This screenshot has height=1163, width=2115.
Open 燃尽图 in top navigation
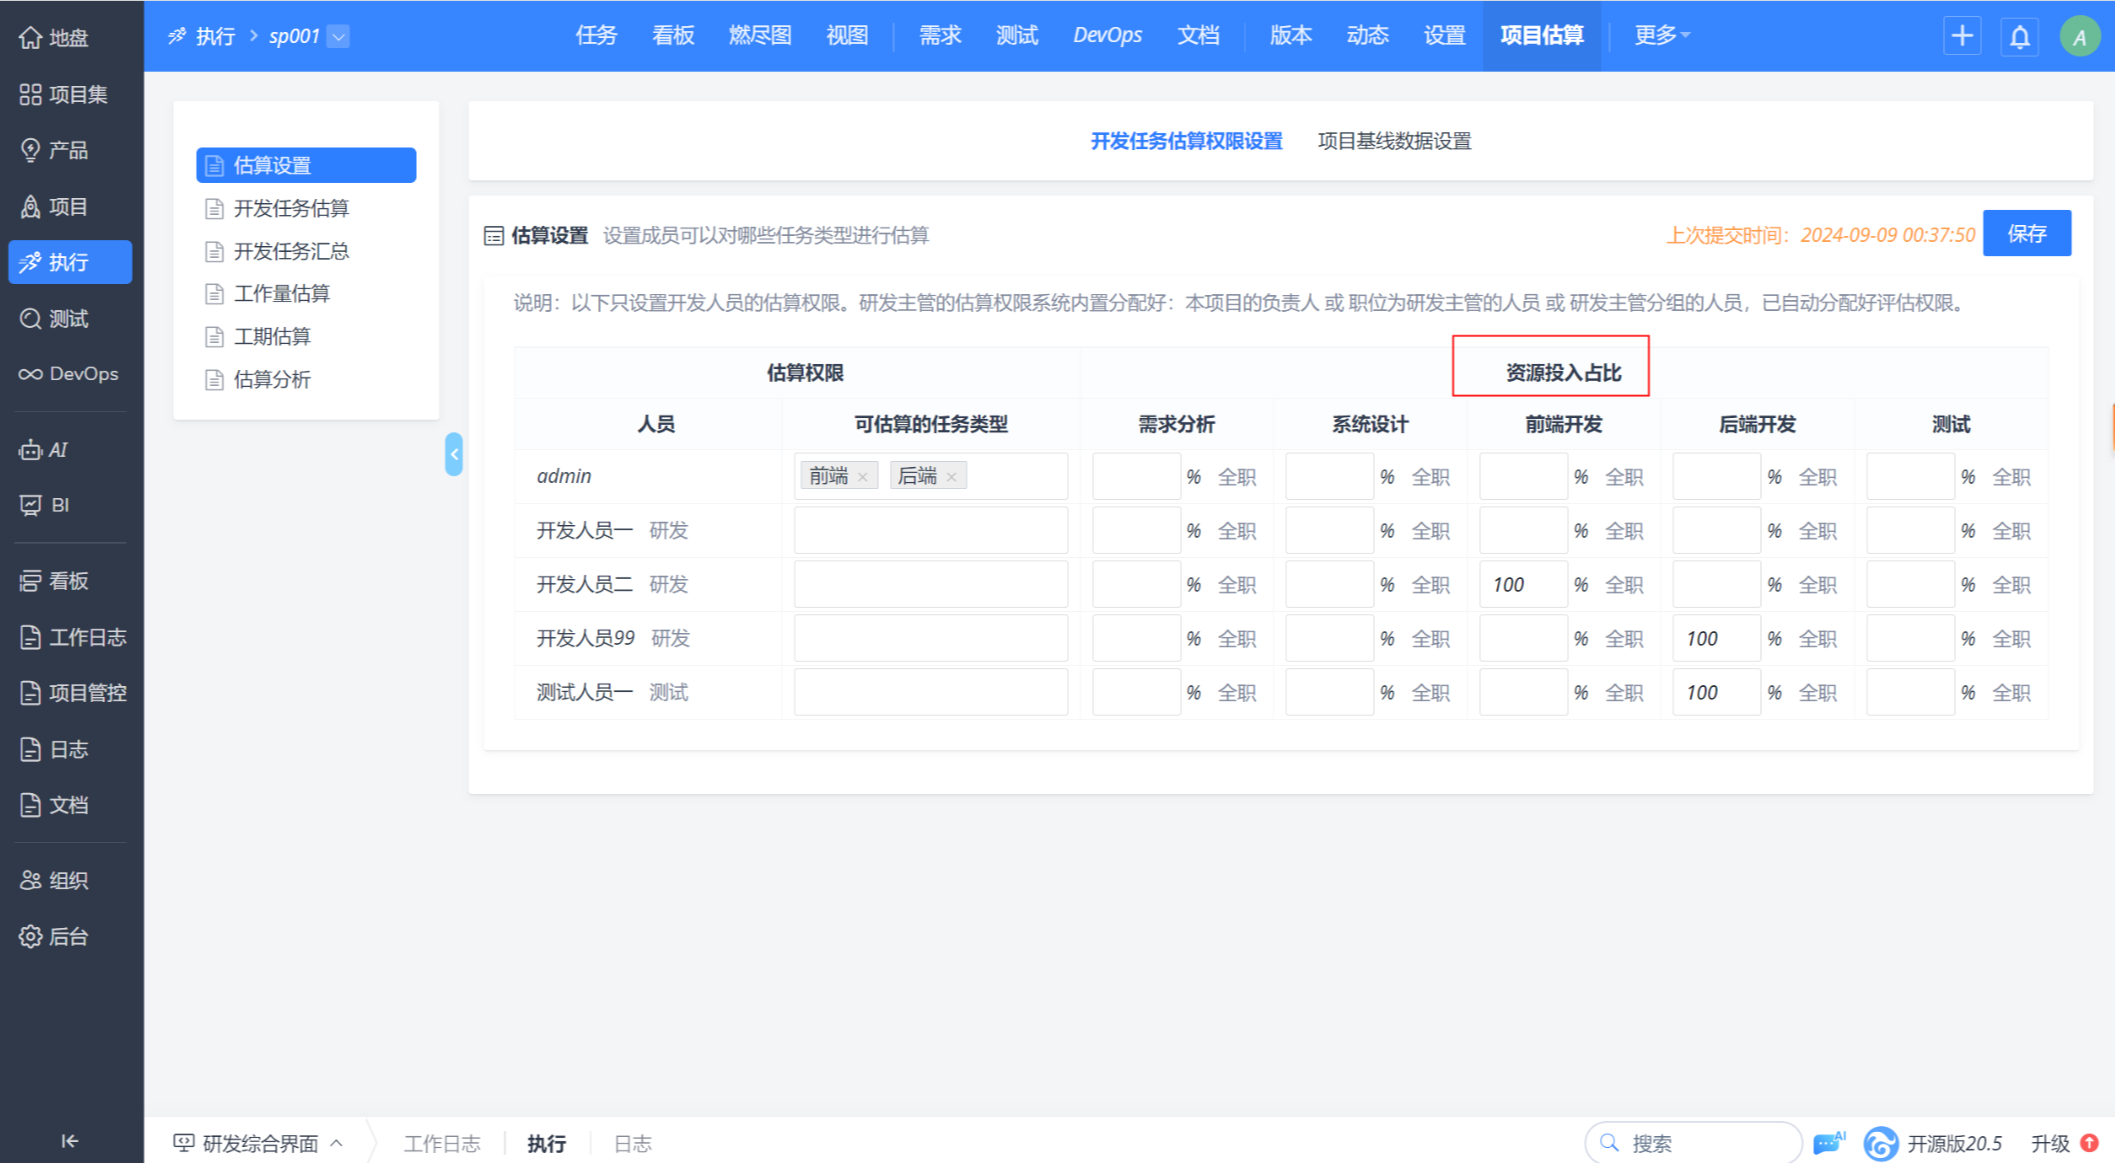click(759, 36)
